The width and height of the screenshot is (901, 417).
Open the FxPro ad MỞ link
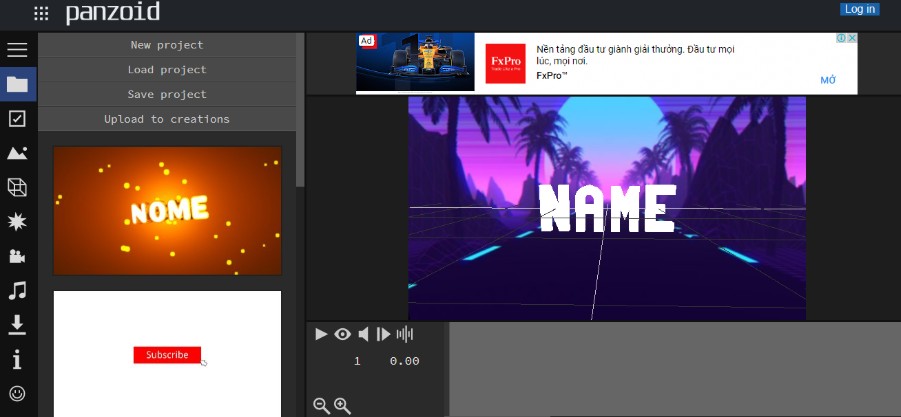coord(828,80)
